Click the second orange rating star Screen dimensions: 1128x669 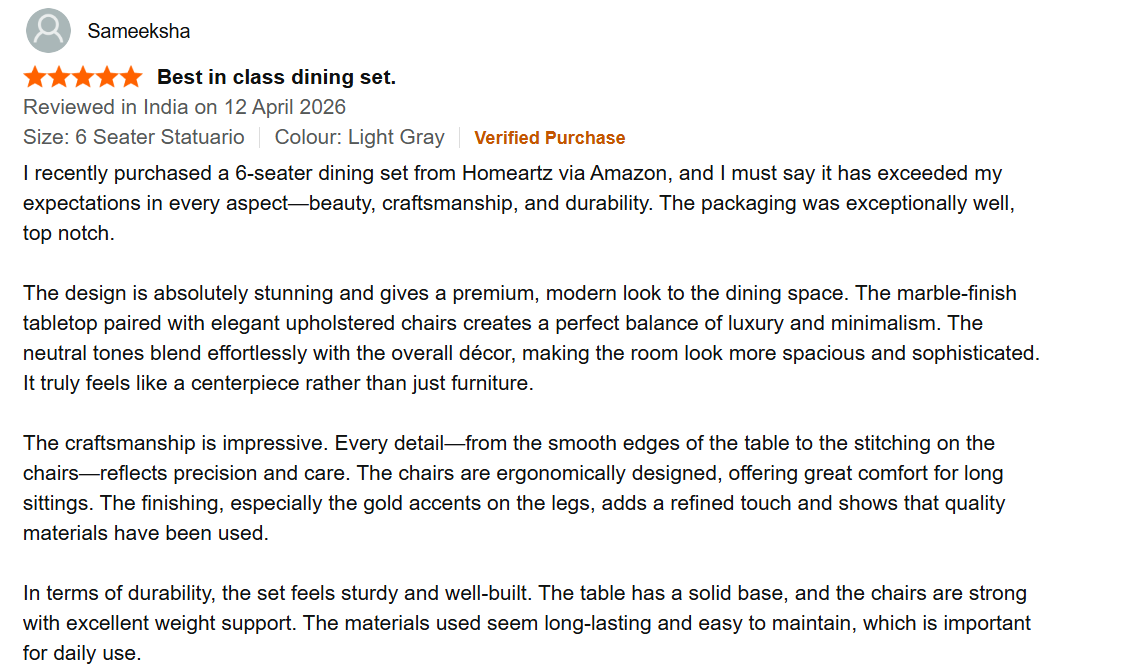(59, 77)
